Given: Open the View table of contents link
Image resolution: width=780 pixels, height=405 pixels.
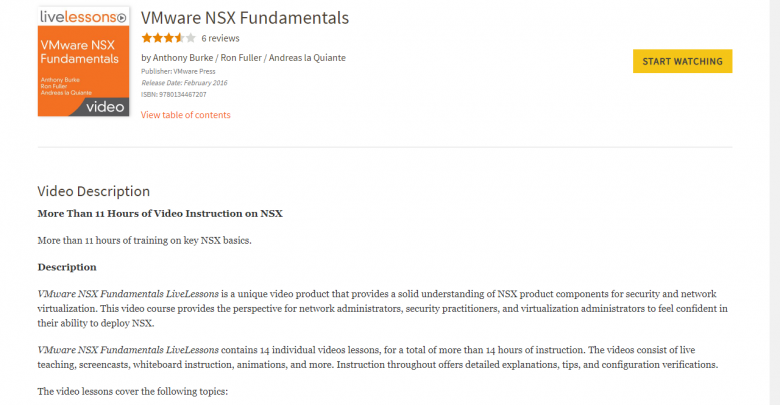Looking at the screenshot, I should [186, 115].
